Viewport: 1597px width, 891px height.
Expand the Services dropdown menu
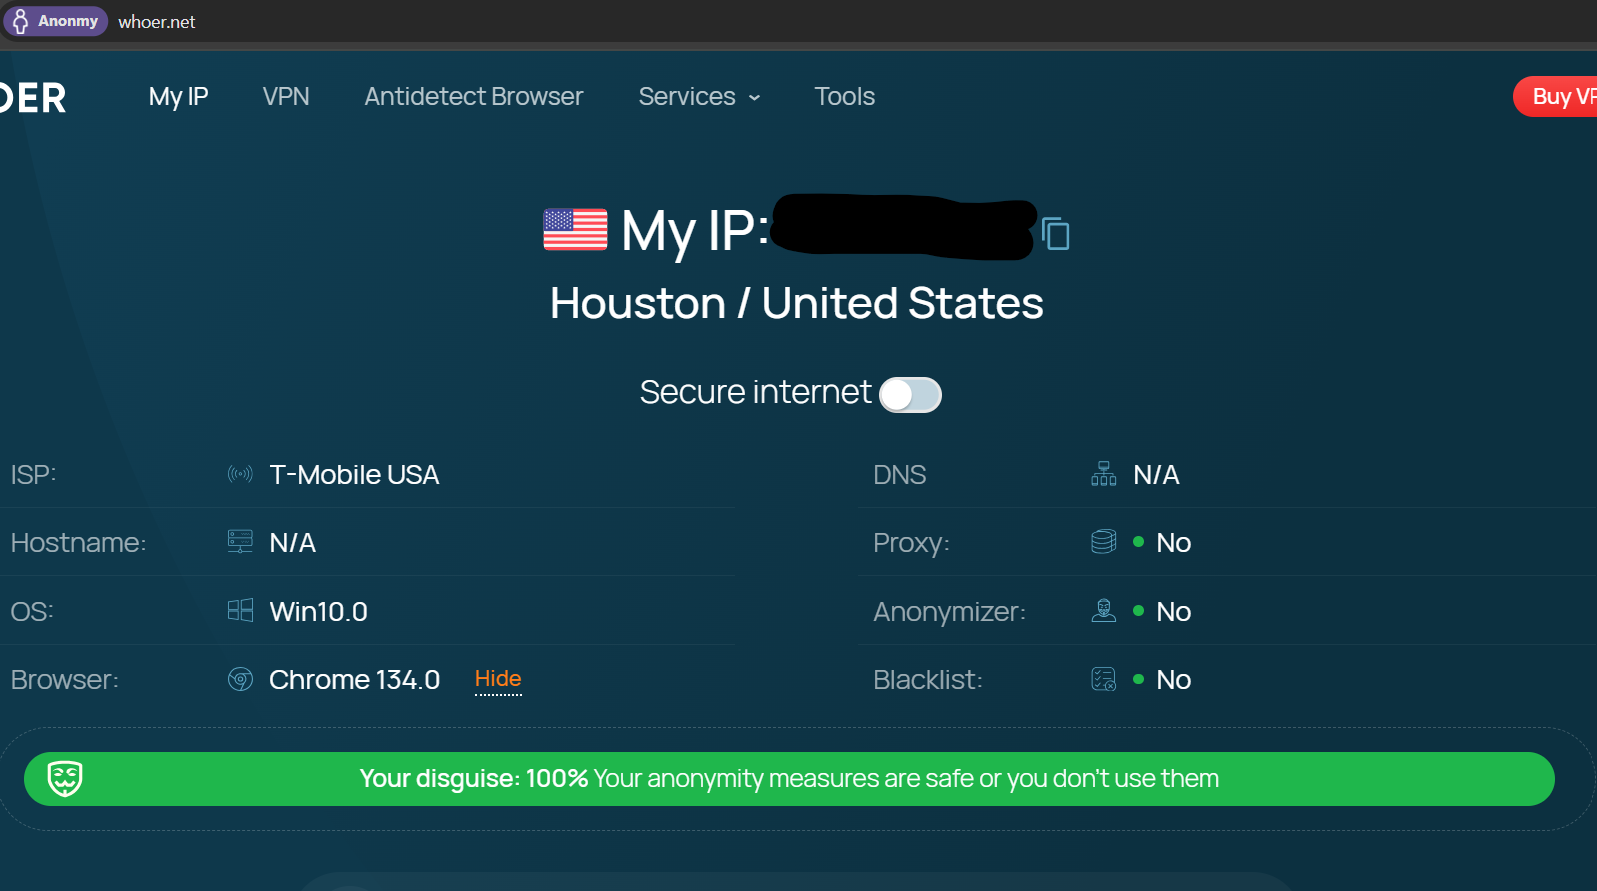click(x=699, y=97)
